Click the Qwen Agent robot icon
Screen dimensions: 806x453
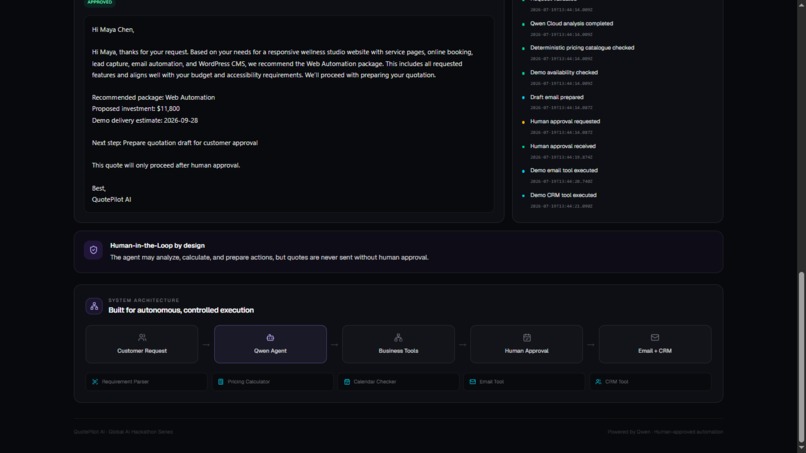(270, 337)
